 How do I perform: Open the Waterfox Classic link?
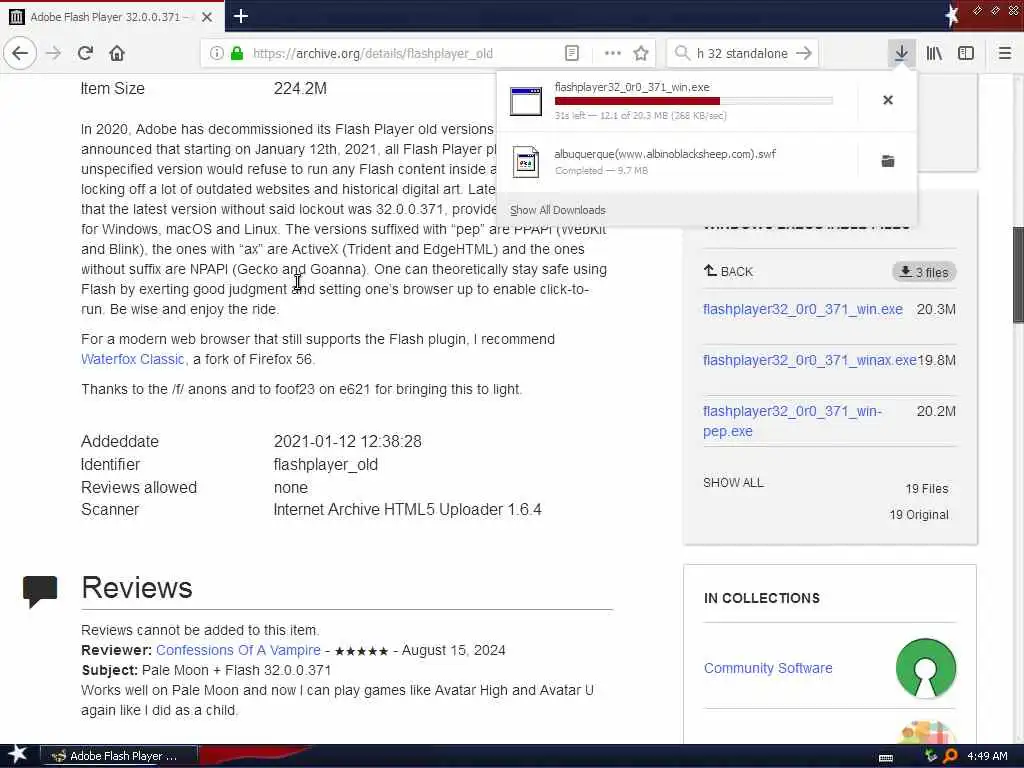click(133, 359)
